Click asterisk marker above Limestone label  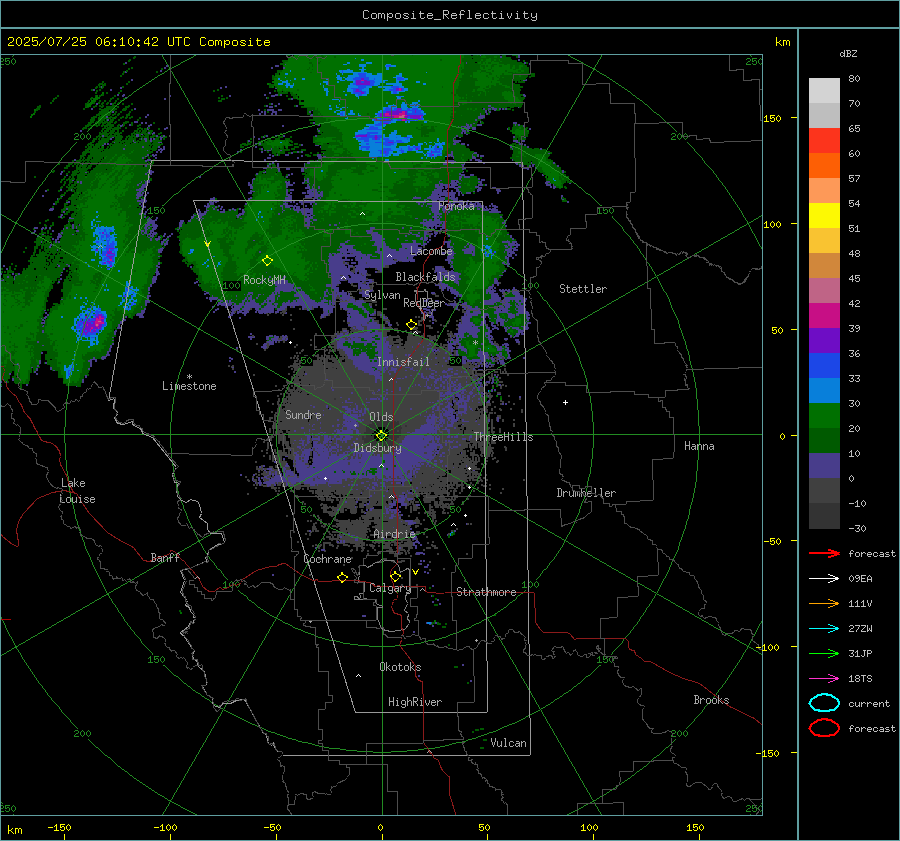tap(189, 377)
